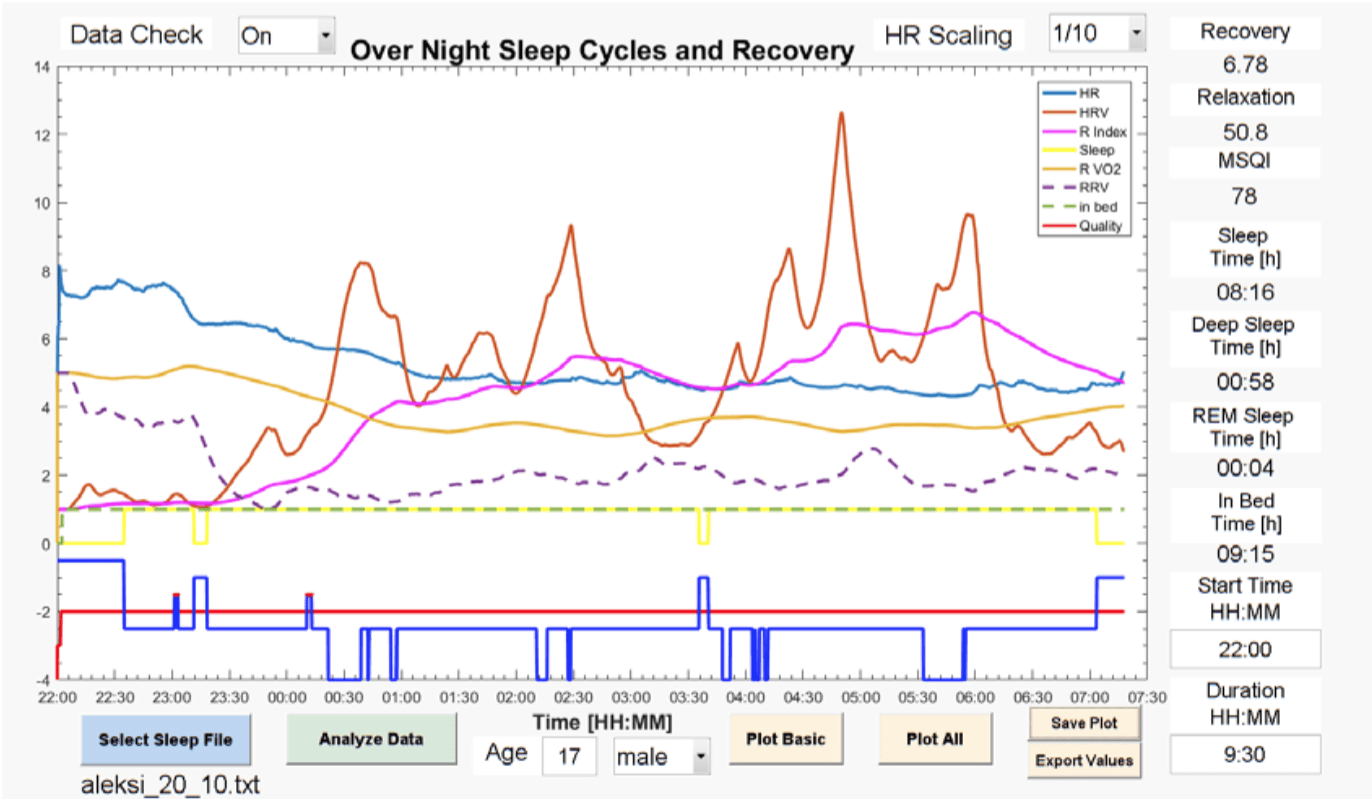The image size is (1372, 799).
Task: Expand the HR Scaling 1/10 dropdown
Action: click(x=1096, y=34)
